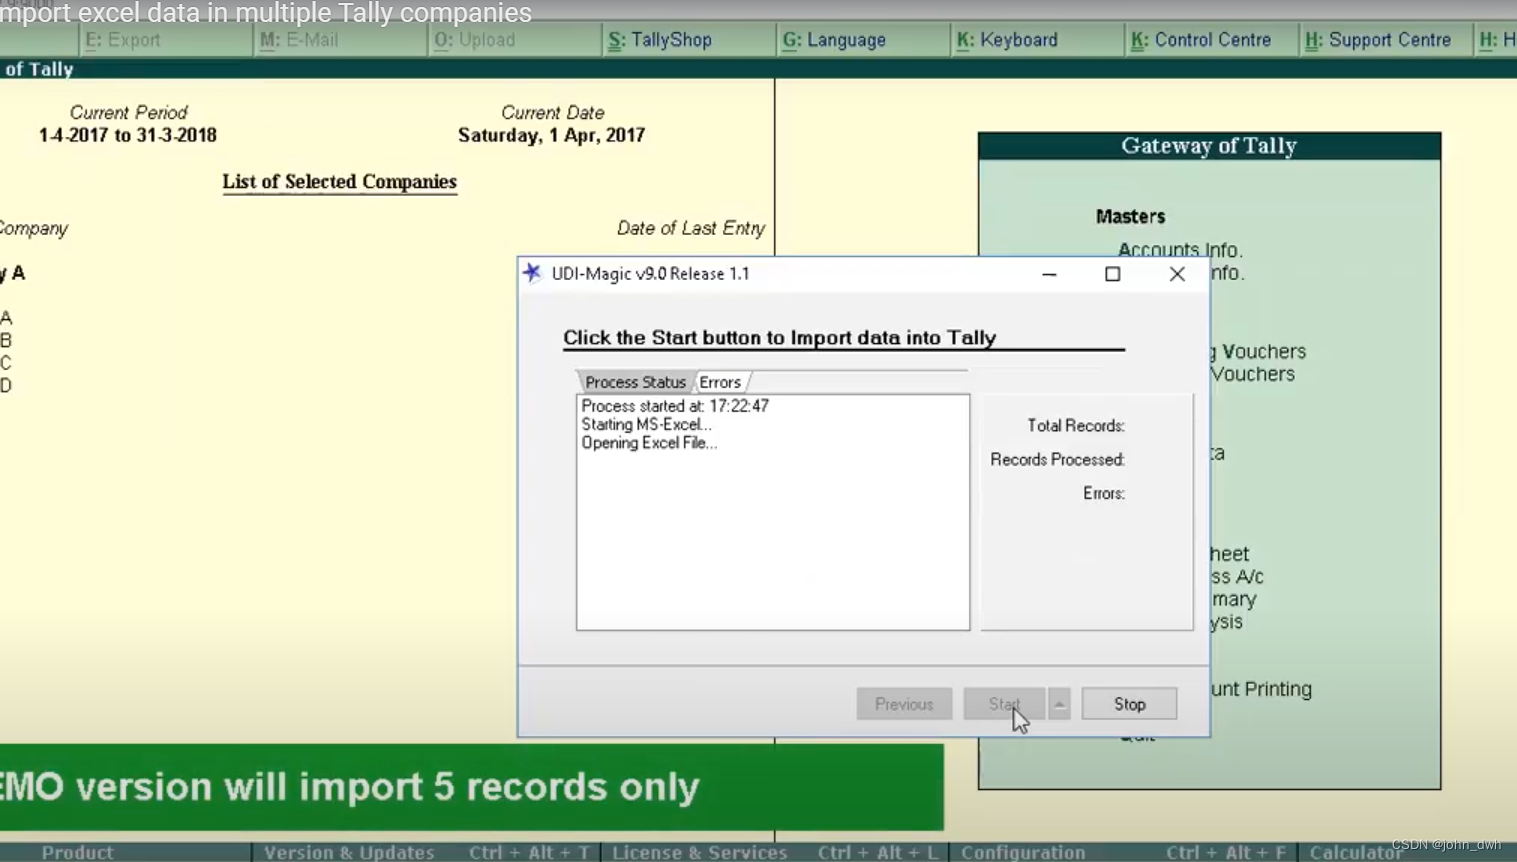This screenshot has width=1517, height=862.
Task: Open the Start button dropdown arrow
Action: 1059,704
